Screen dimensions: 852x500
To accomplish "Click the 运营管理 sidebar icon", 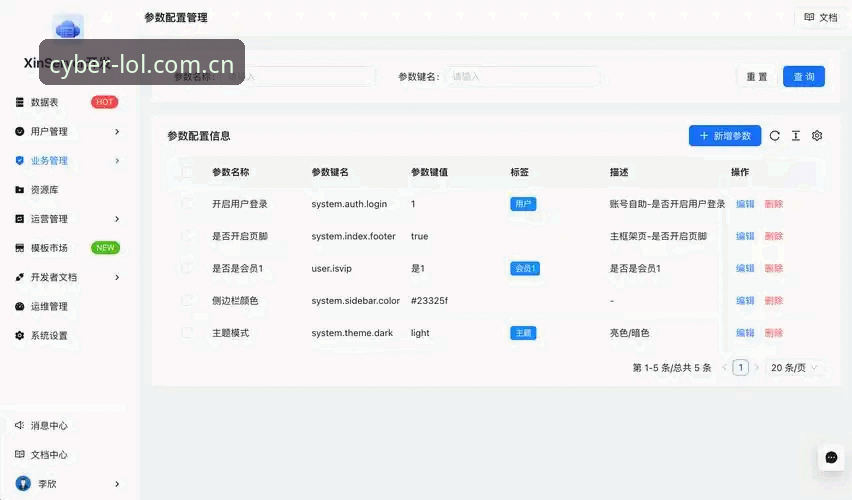I will click(20, 218).
